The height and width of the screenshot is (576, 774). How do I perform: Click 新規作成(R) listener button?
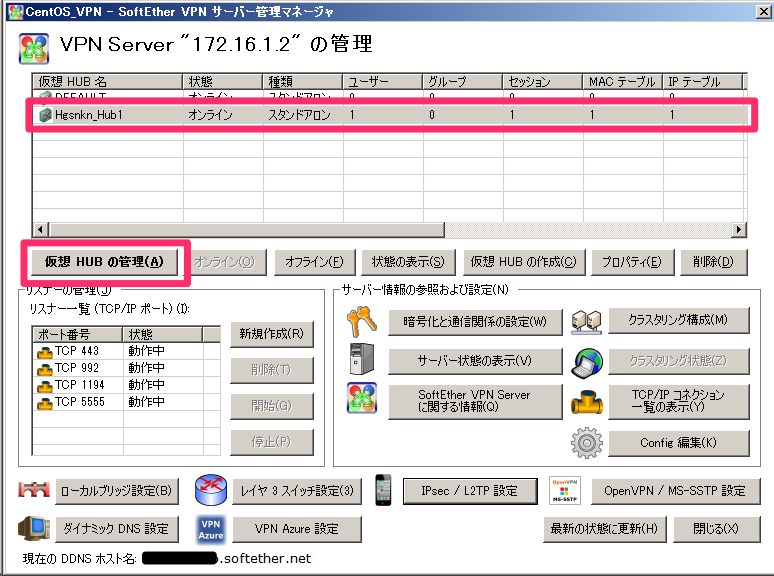(x=271, y=334)
